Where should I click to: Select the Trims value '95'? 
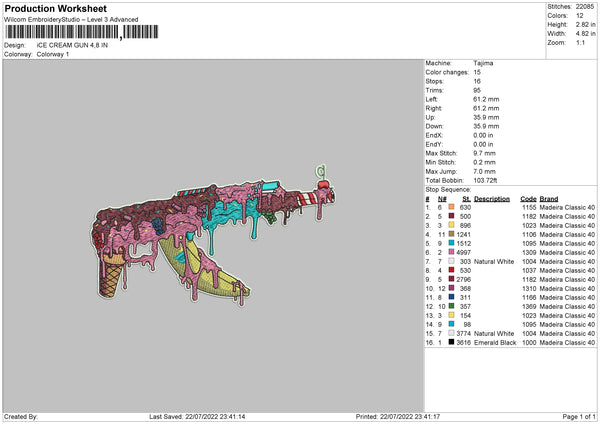477,90
